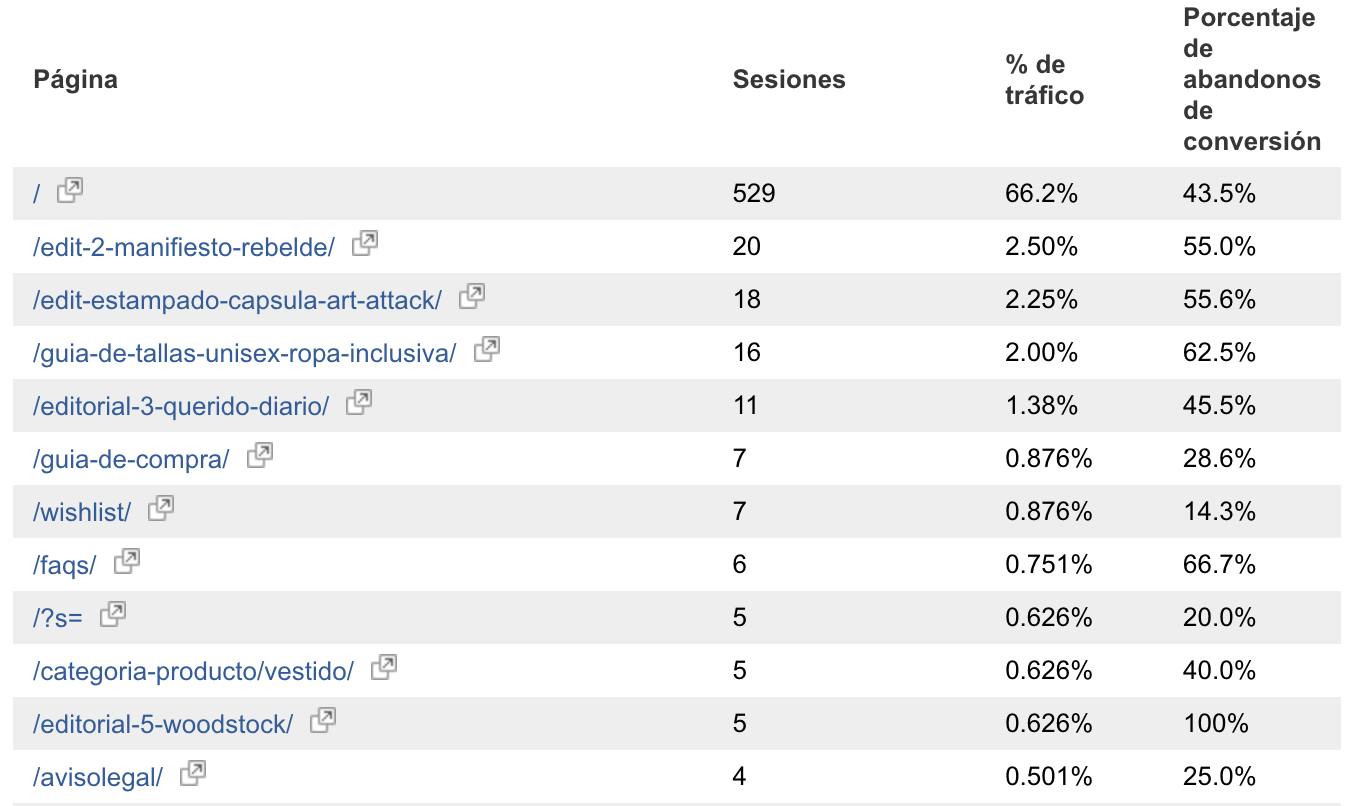Follow the /guia-de-tallas-unisex-ropa-inclusiva/ link
This screenshot has height=806, width=1370.
(x=245, y=353)
